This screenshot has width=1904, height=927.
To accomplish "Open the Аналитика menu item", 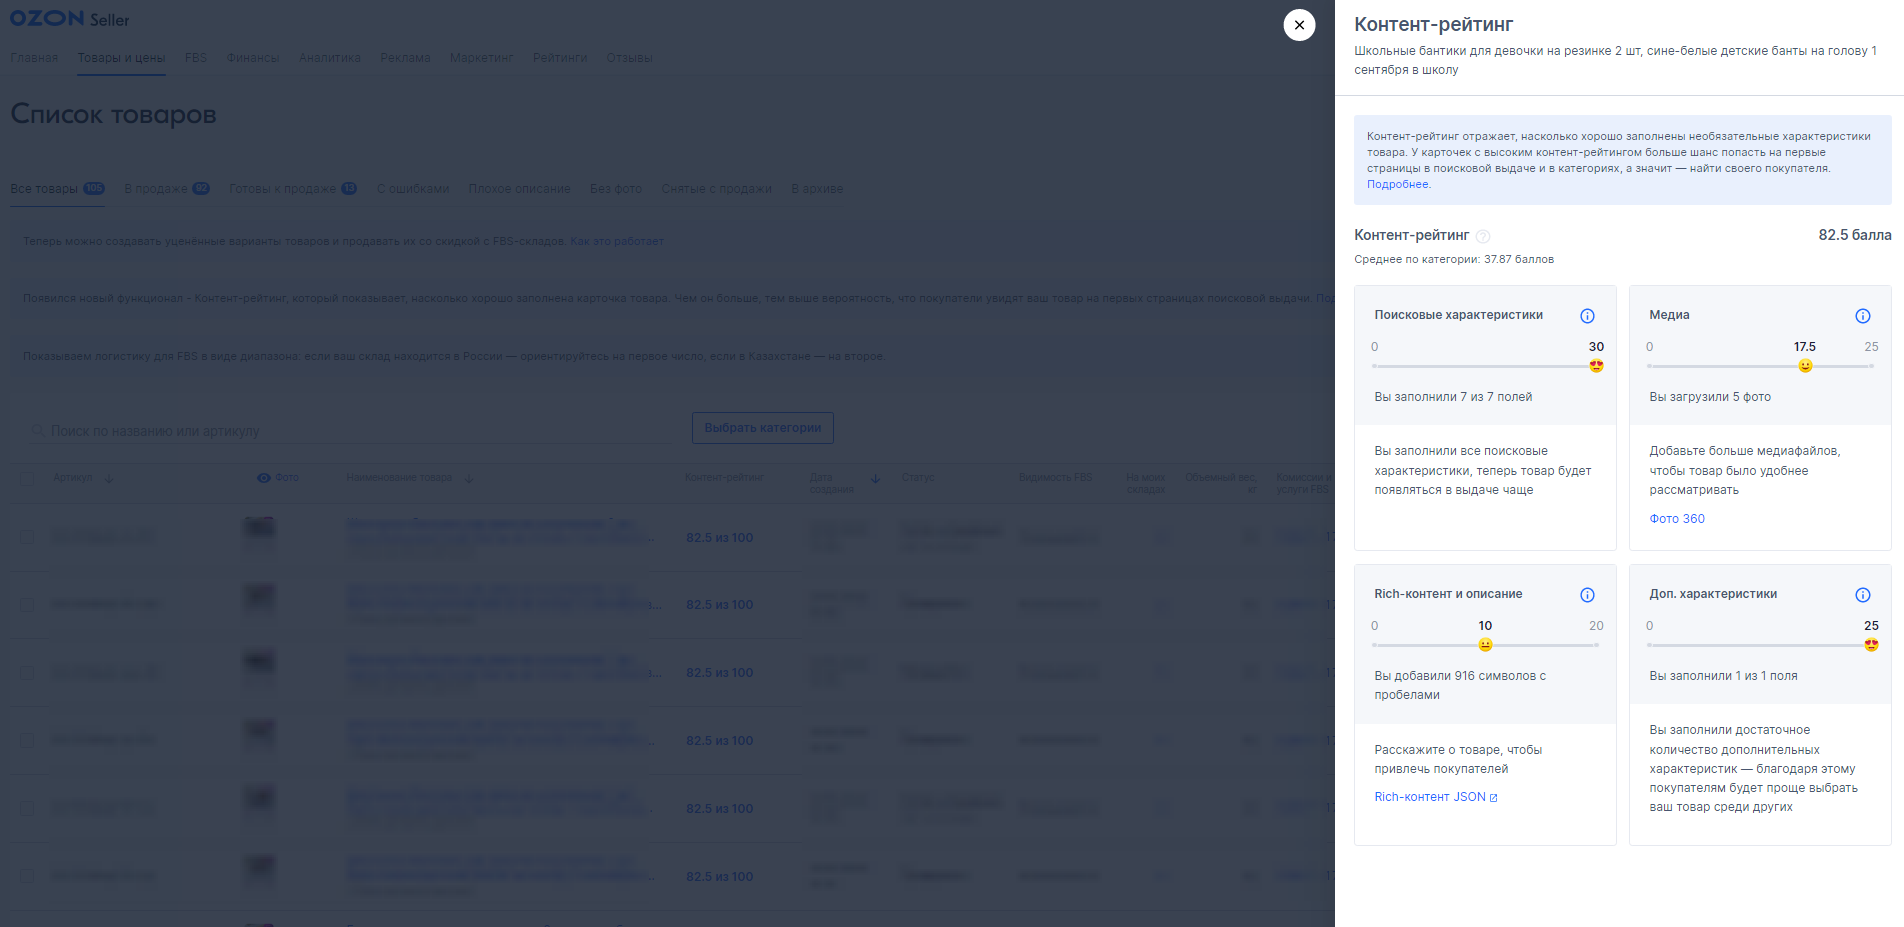I will pyautogui.click(x=330, y=58).
